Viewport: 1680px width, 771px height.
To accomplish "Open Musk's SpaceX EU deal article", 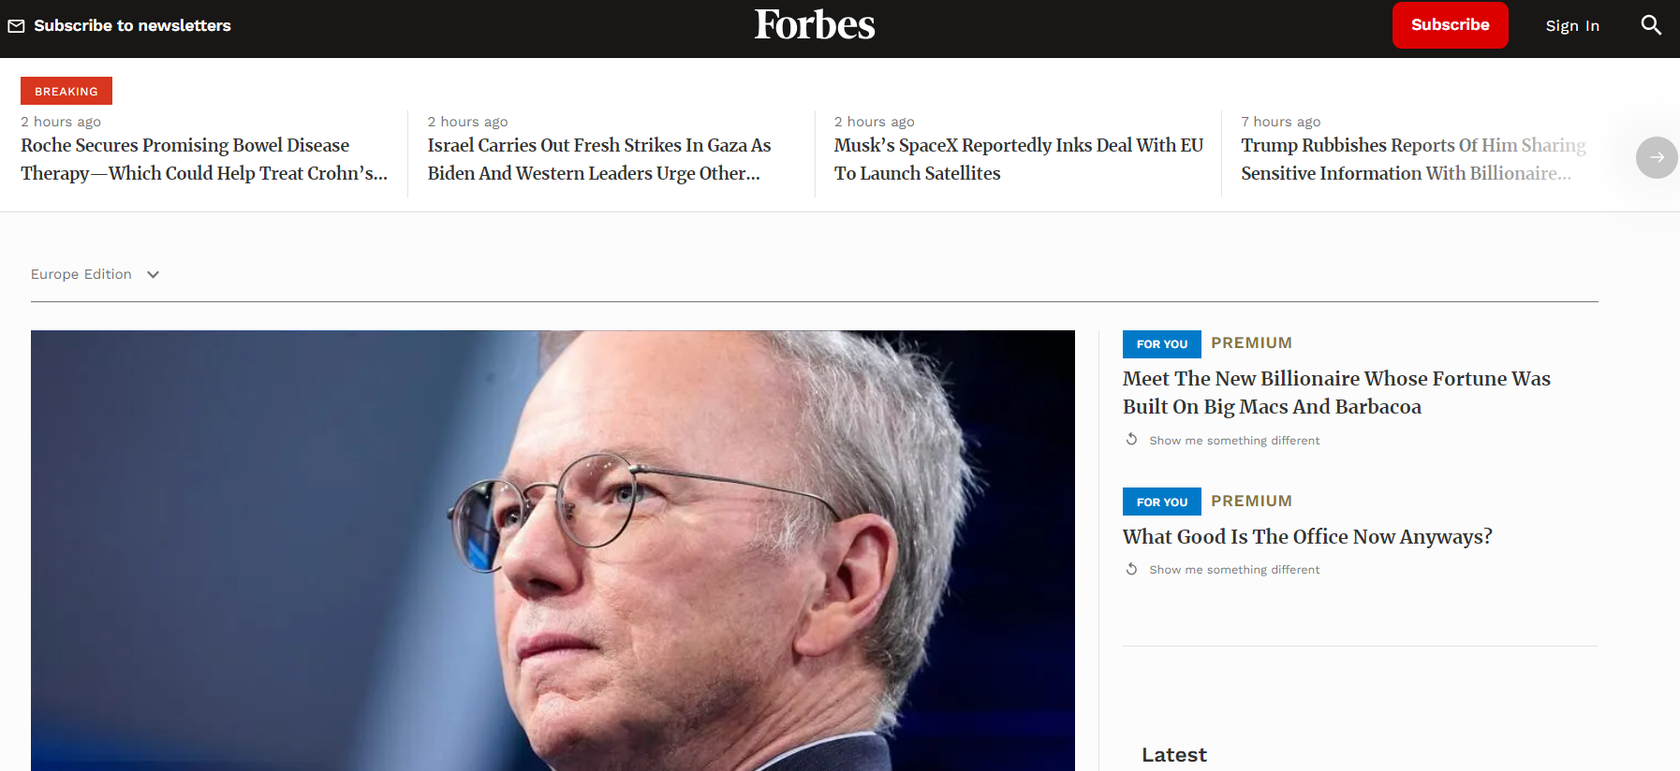I will click(x=1018, y=159).
